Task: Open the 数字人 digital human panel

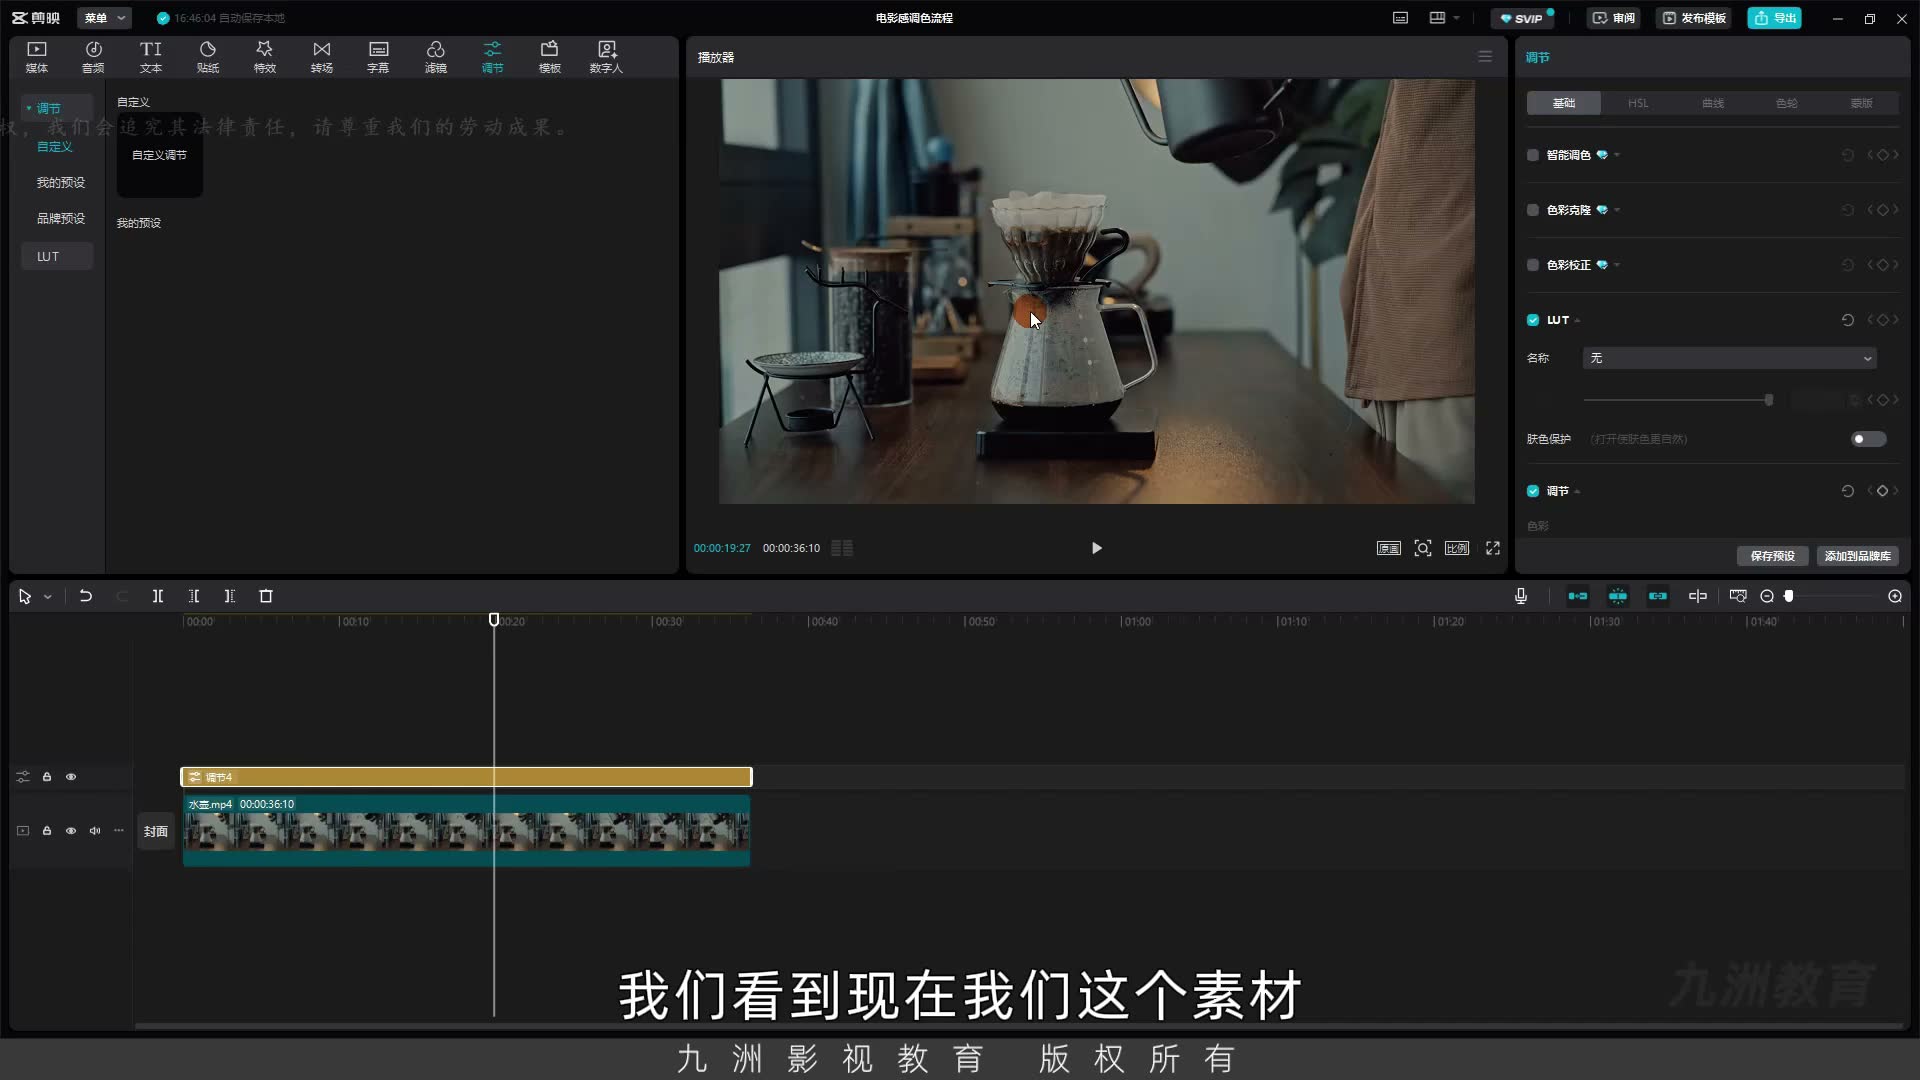Action: click(x=606, y=57)
